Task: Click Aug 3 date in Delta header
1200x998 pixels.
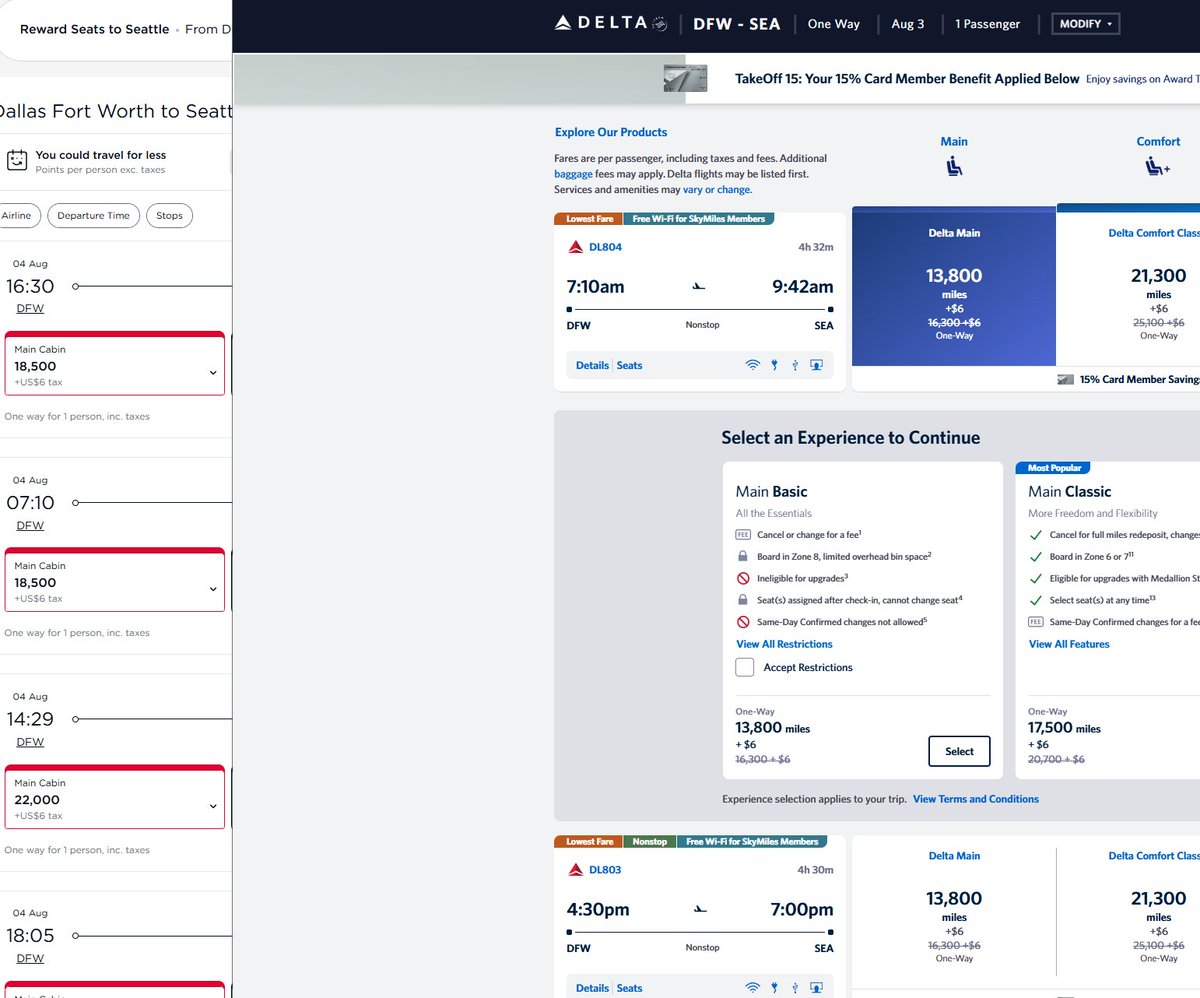Action: coord(908,24)
